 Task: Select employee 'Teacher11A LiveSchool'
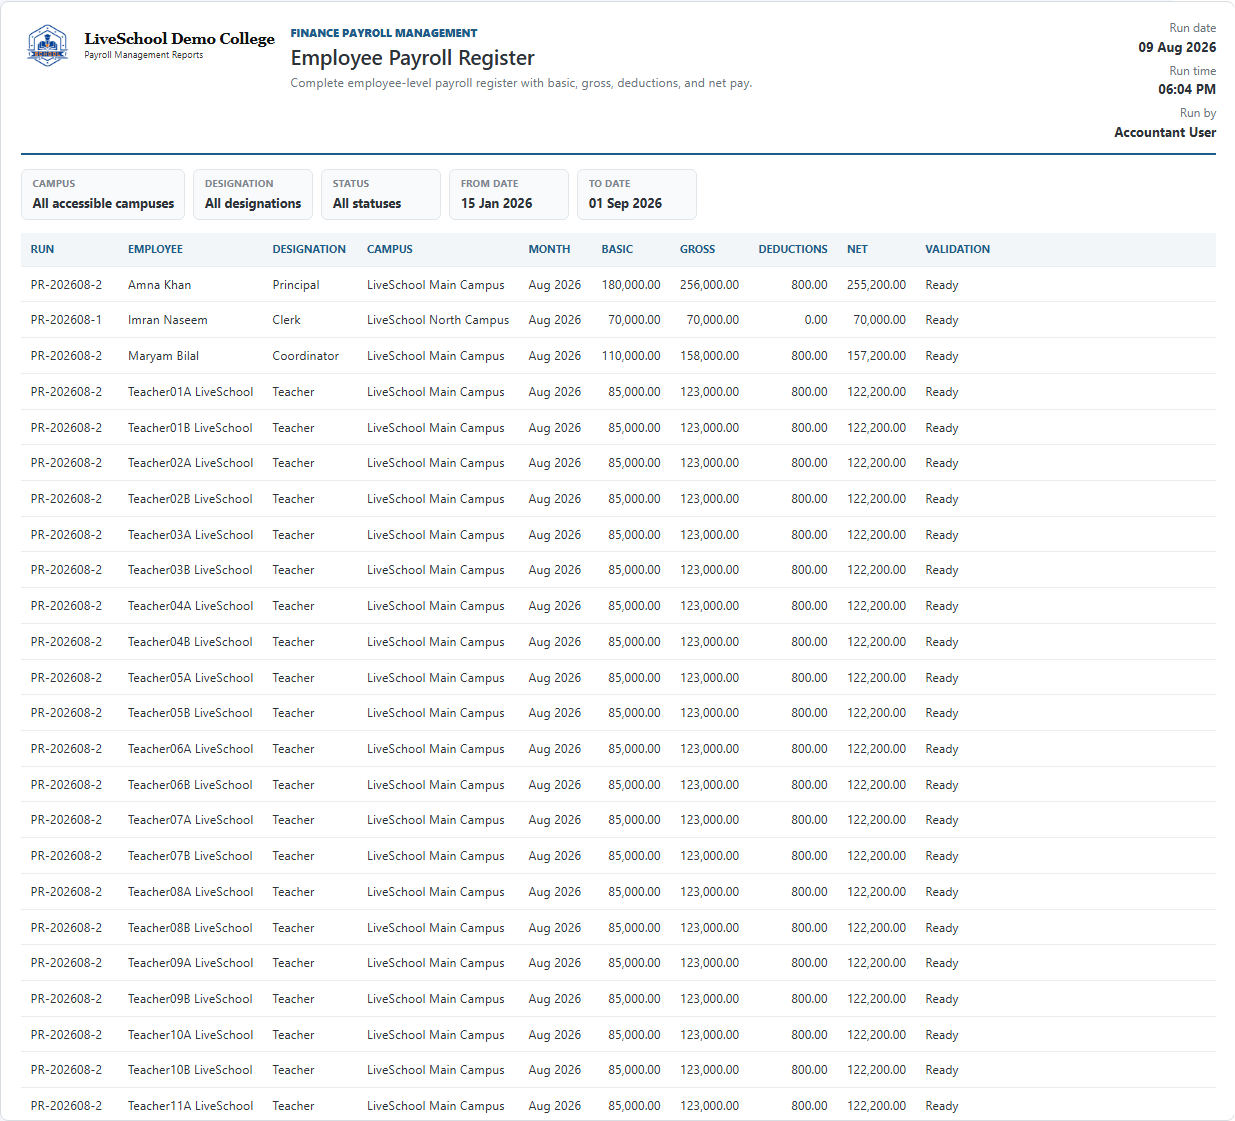tap(190, 1106)
